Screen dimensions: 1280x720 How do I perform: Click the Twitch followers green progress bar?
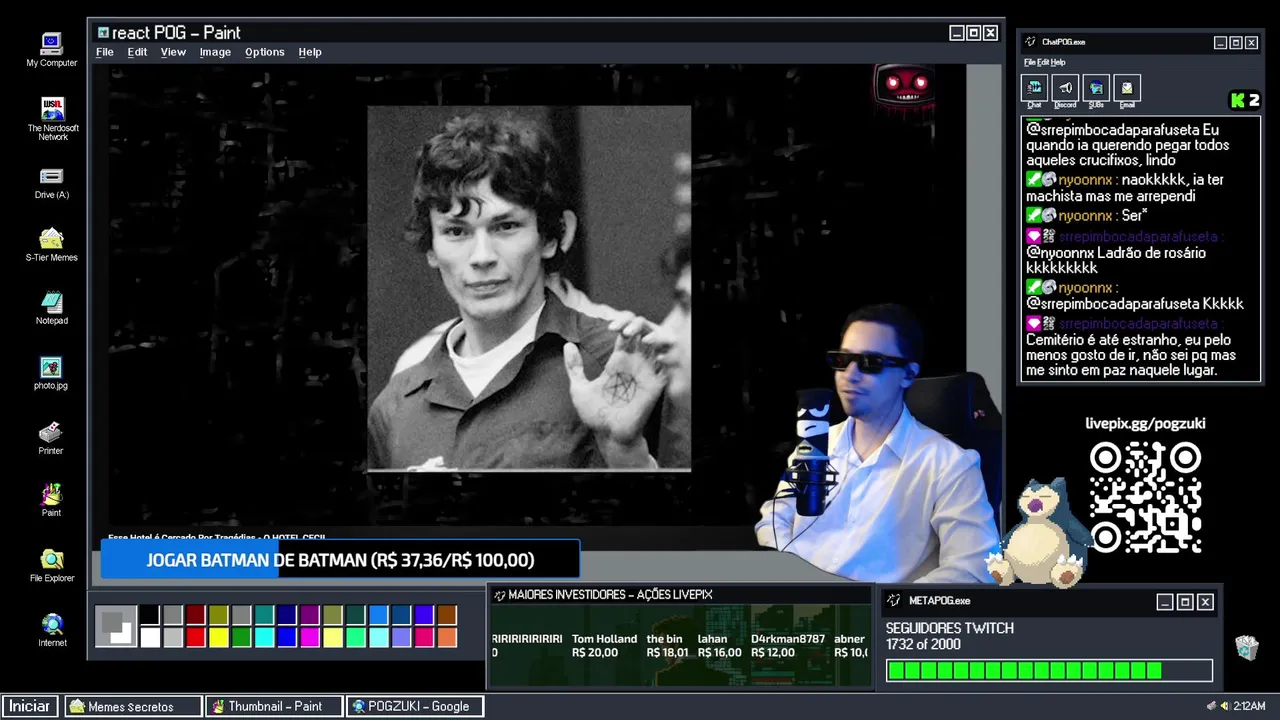click(x=1049, y=670)
